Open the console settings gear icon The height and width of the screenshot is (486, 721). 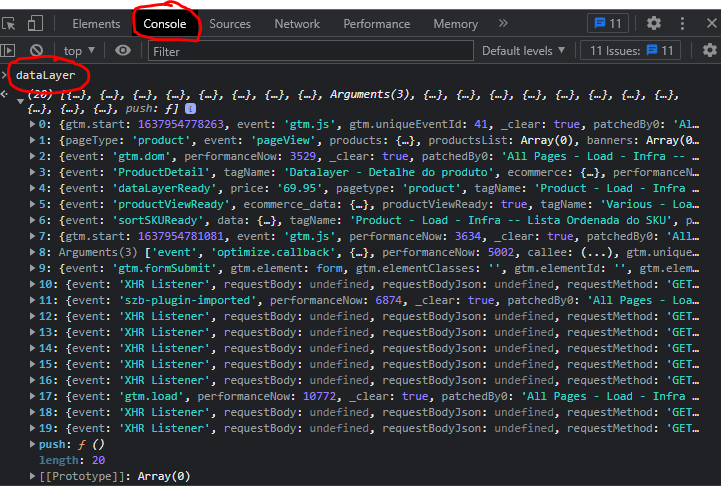[x=710, y=51]
